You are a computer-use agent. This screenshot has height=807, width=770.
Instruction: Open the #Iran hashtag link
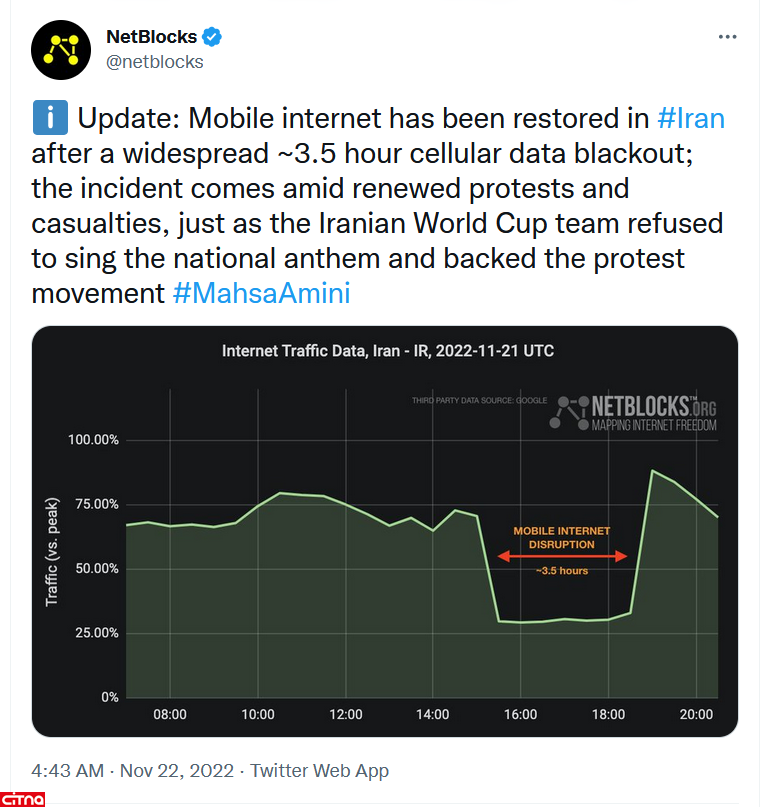(x=691, y=119)
